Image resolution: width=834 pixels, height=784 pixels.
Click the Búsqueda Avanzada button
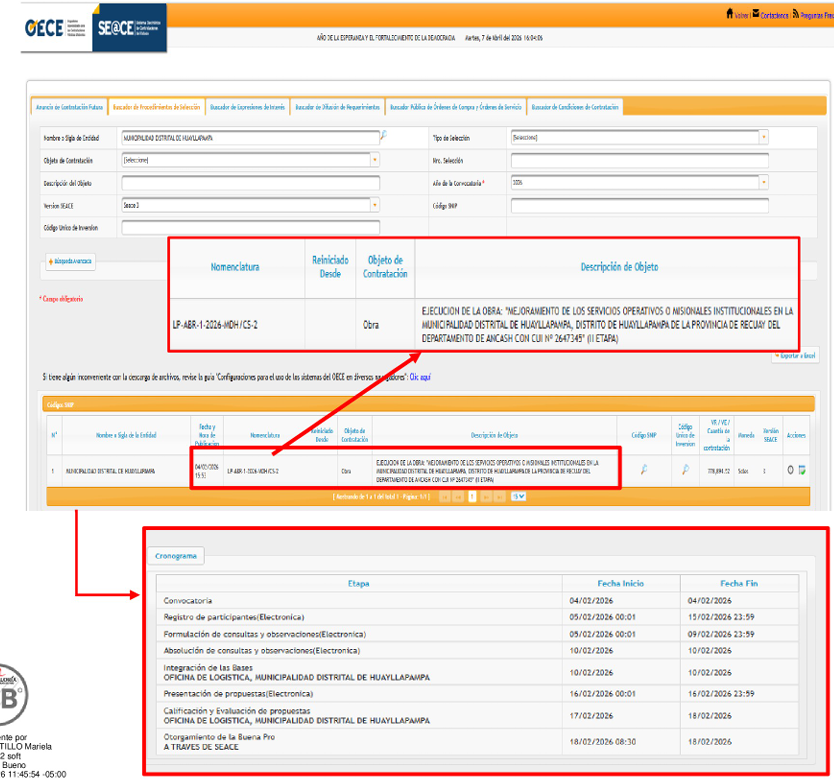click(x=69, y=261)
